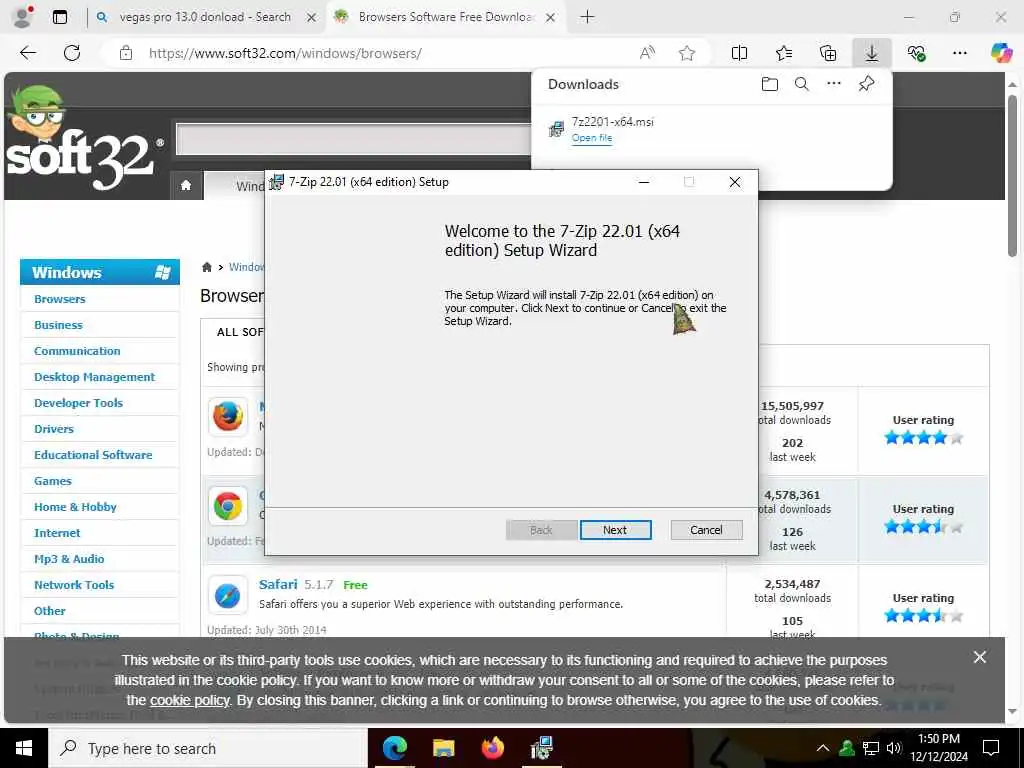
Task: Open more options in Downloads panel
Action: pos(833,84)
